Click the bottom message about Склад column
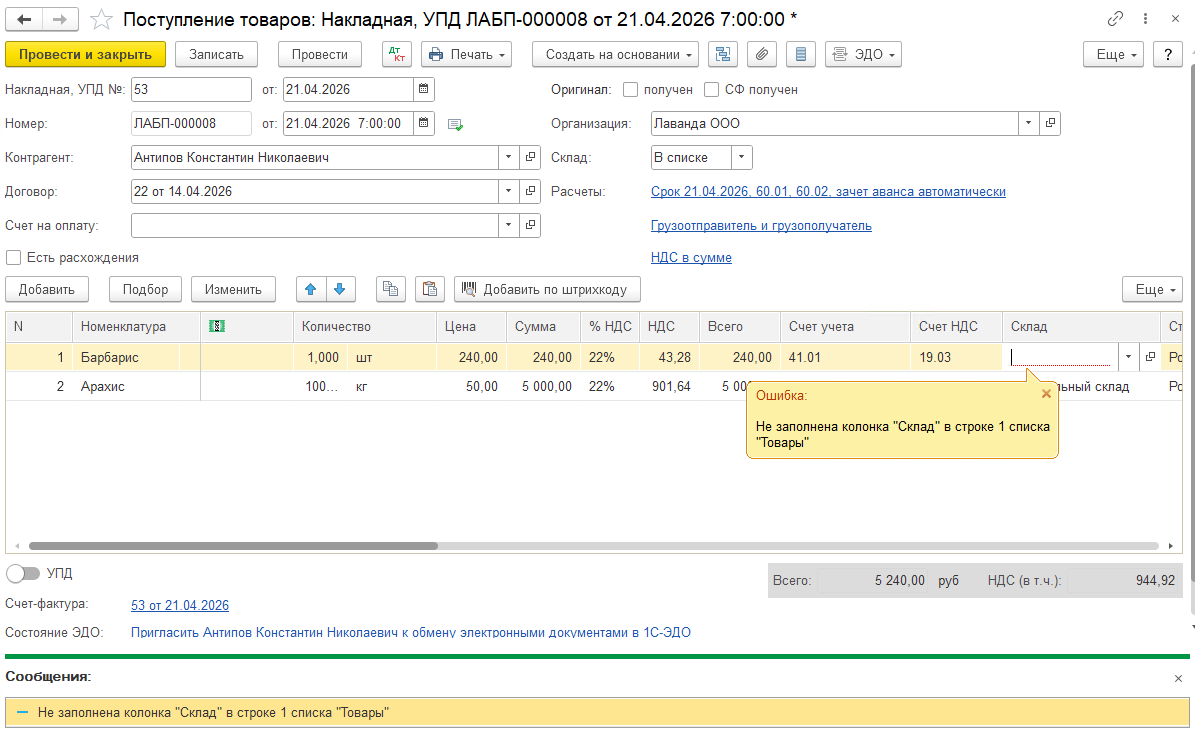Screen dimensions: 1195x732 point(598,712)
